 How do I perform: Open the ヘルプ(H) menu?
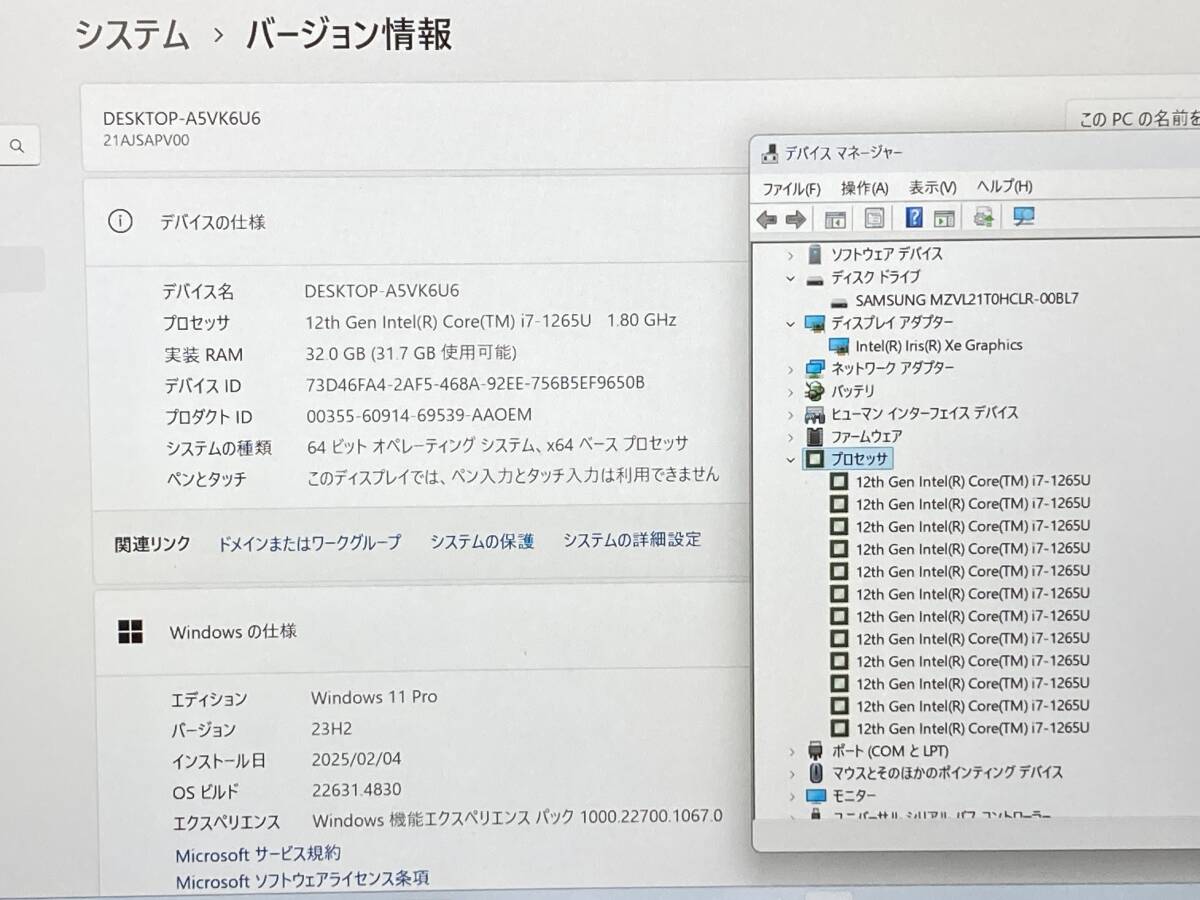point(1004,186)
